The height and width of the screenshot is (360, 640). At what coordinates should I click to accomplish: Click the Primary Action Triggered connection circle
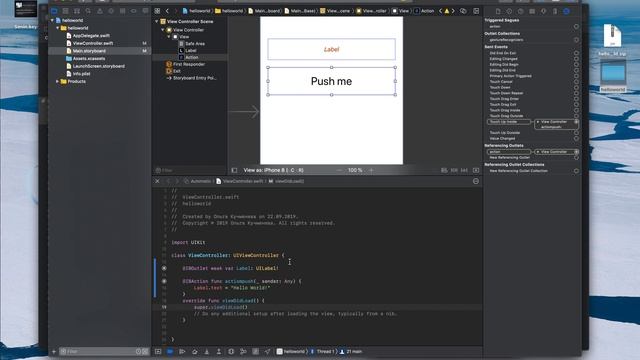coord(576,76)
